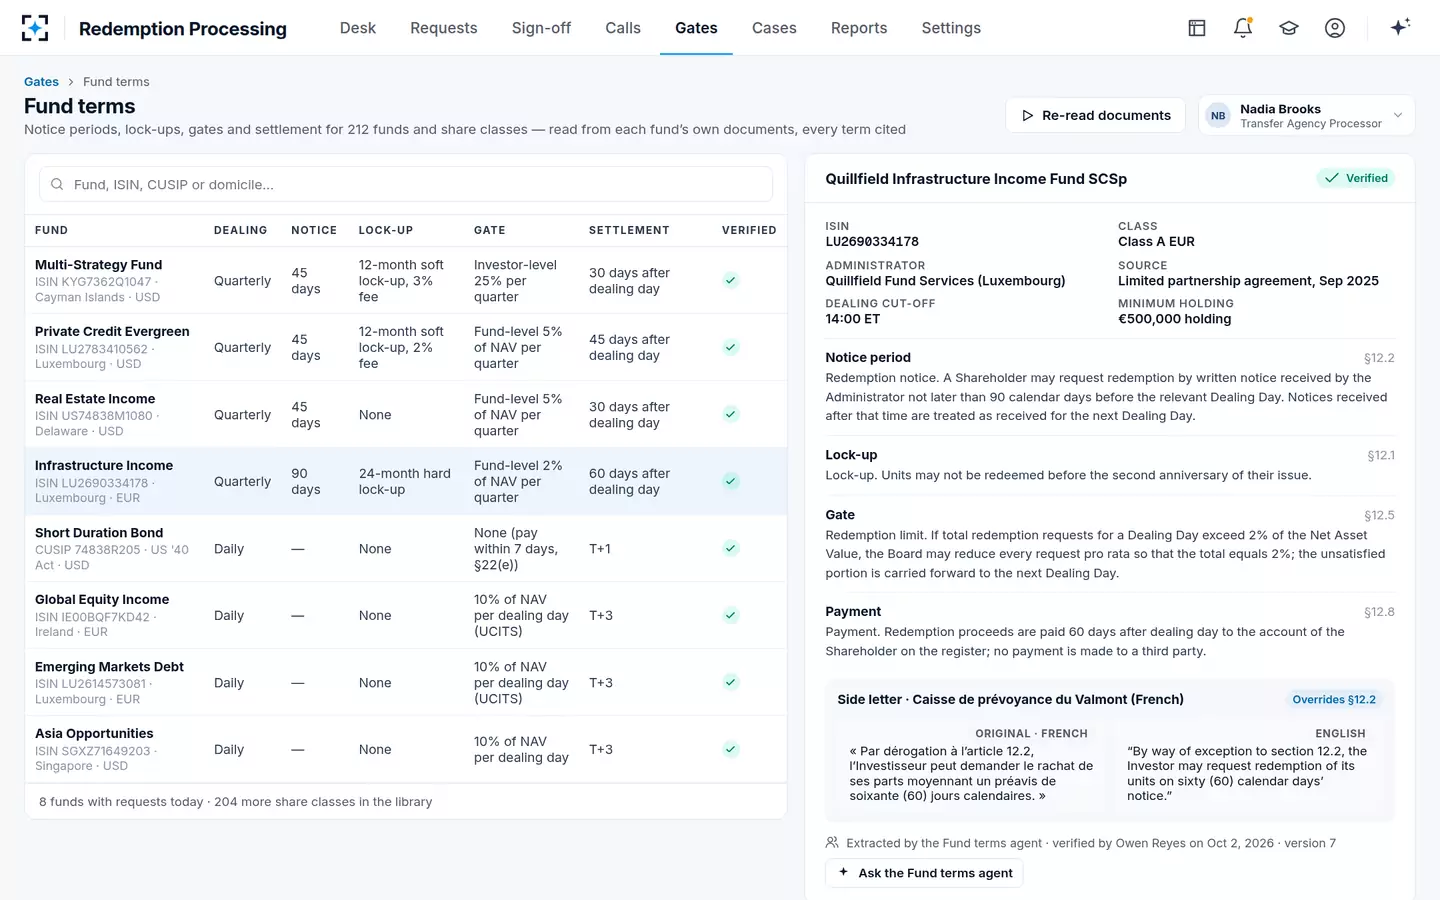
Task: Open the §12.5 citation for Gate
Action: click(x=1379, y=515)
